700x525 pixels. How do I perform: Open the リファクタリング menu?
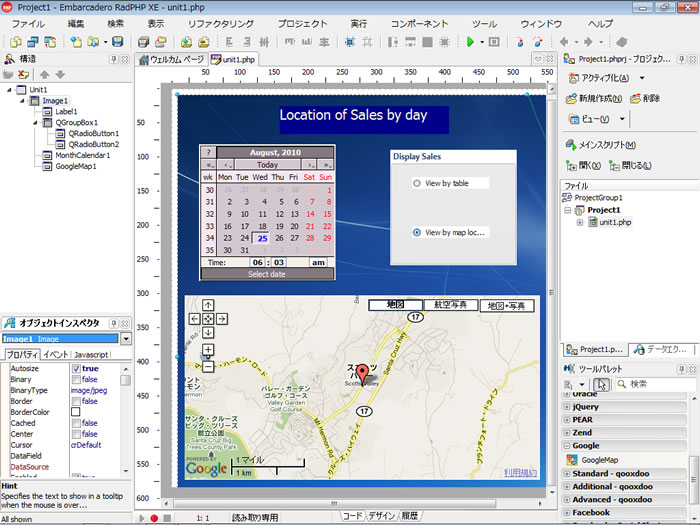[x=220, y=22]
